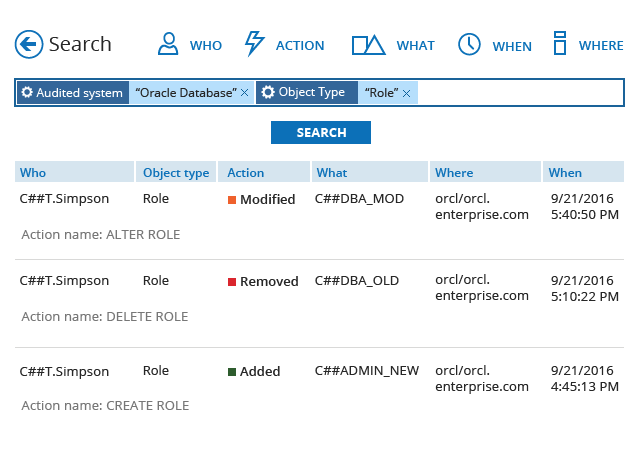This screenshot has height=450, width=640.
Task: Remove the "Role" filter tag
Action: pyautogui.click(x=408, y=93)
